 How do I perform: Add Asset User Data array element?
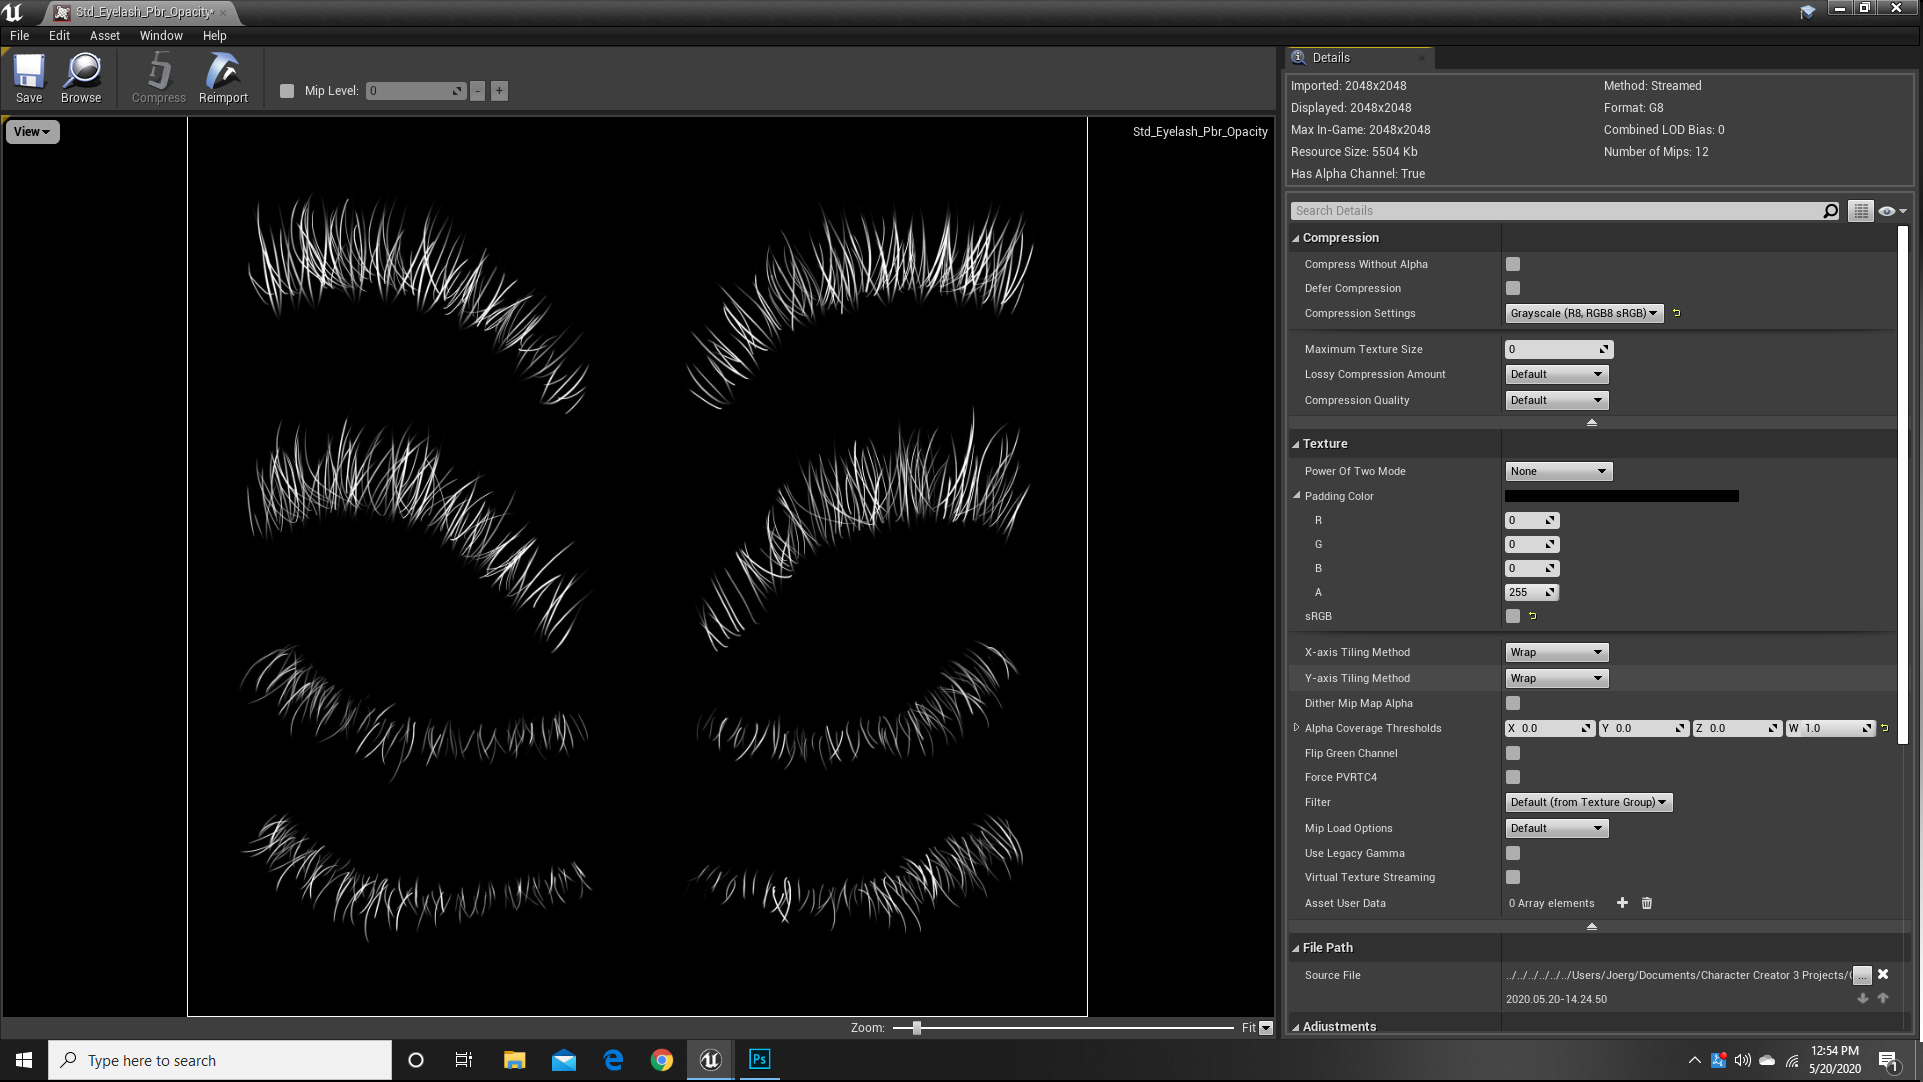(1622, 903)
